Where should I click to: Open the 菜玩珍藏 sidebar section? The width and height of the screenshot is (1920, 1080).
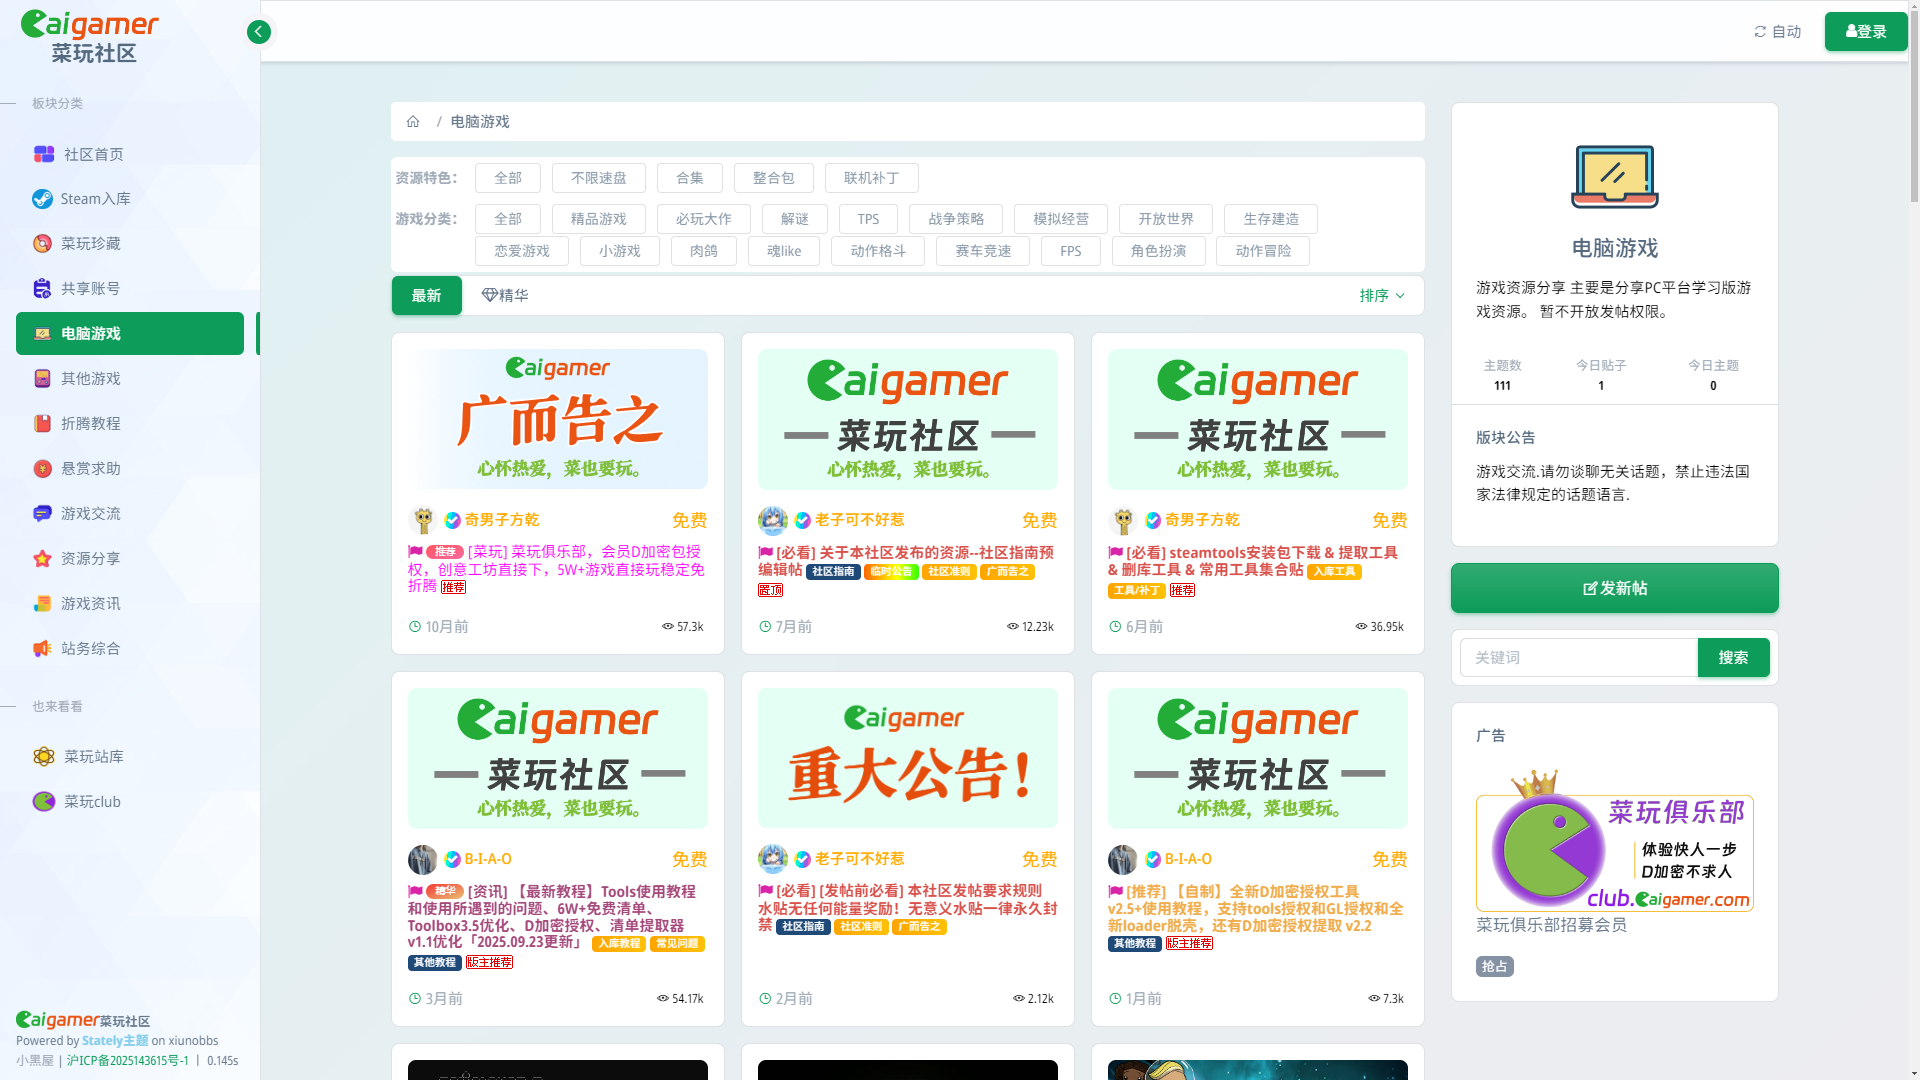pos(90,244)
